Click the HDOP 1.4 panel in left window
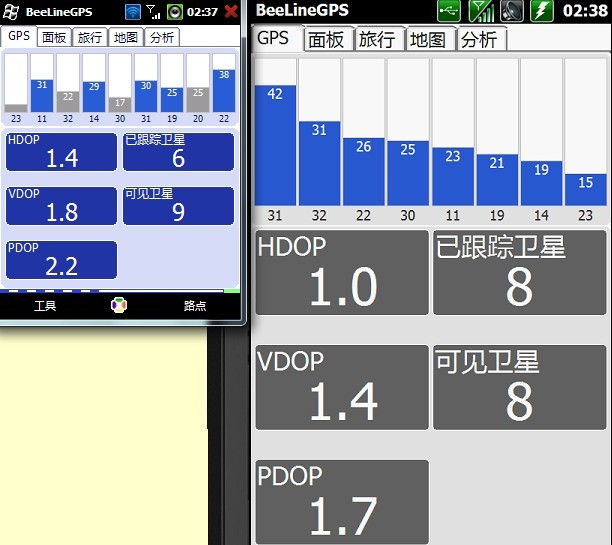This screenshot has height=545, width=612. click(x=61, y=152)
